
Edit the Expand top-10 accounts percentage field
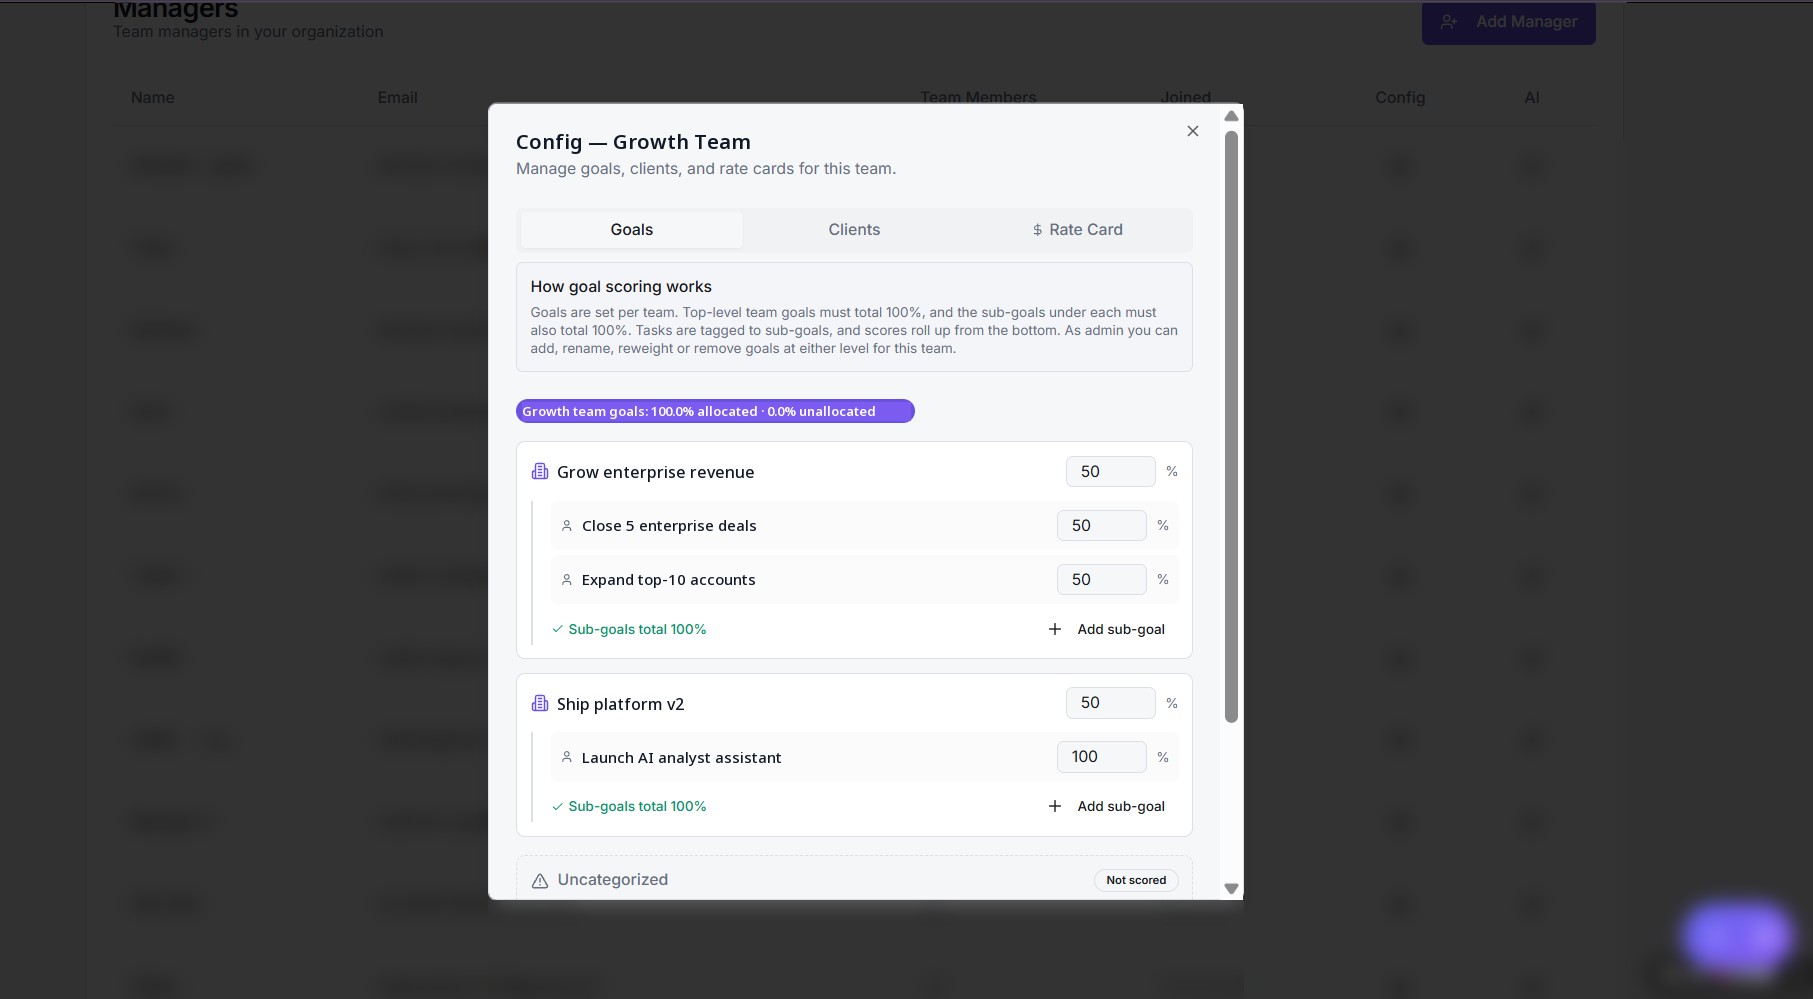(x=1102, y=579)
